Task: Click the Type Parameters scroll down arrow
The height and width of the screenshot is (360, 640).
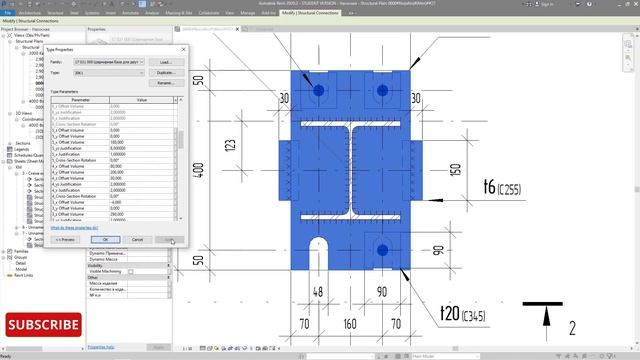Action: pyautogui.click(x=180, y=218)
